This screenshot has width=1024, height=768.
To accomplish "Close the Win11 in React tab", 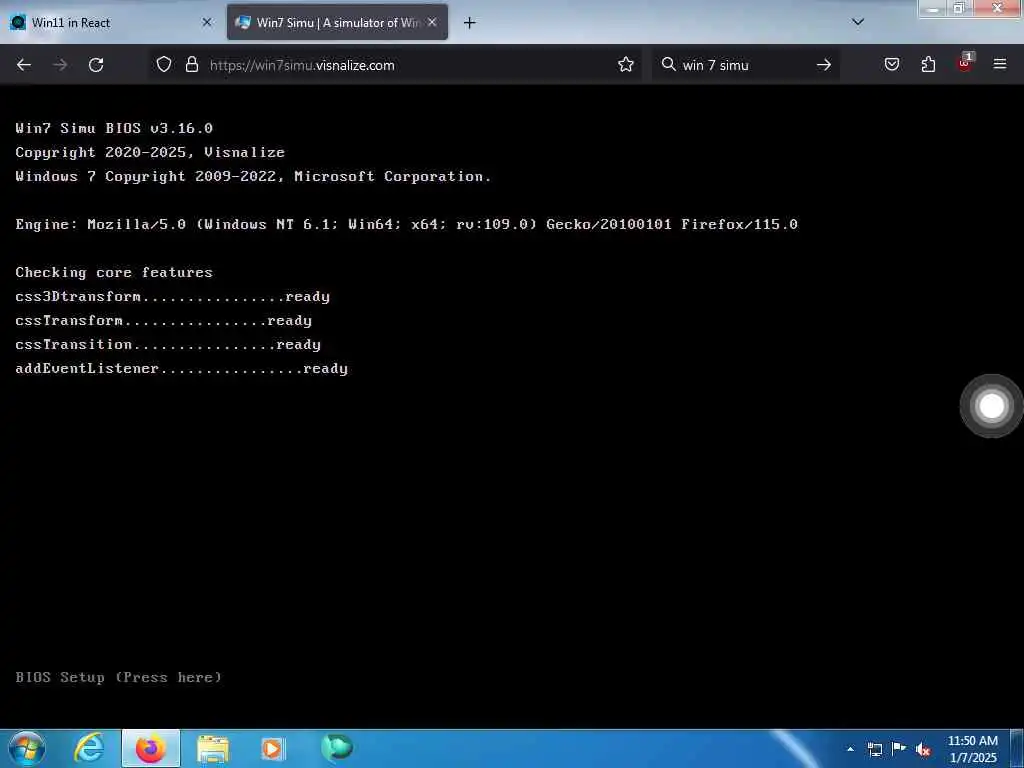I will [x=206, y=22].
